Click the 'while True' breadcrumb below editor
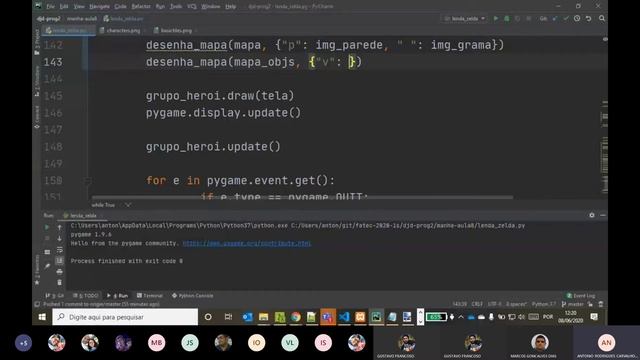This screenshot has height=360, width=640. tap(103, 205)
